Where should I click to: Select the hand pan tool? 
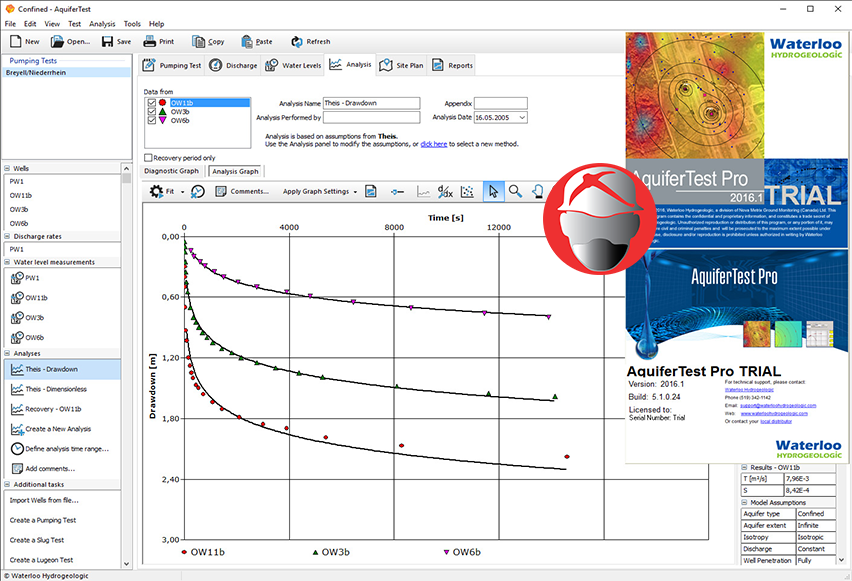pyautogui.click(x=537, y=191)
